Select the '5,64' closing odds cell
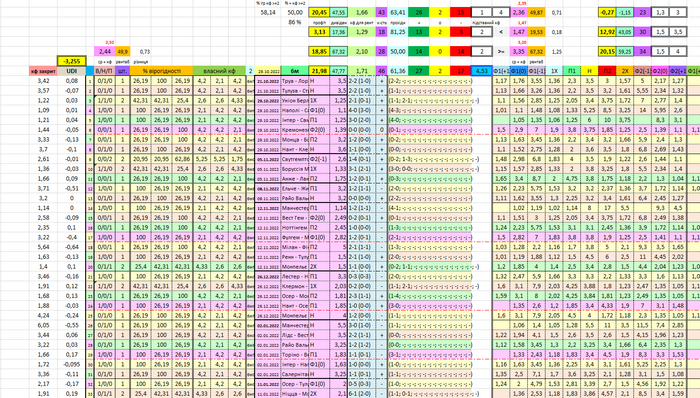 (43, 247)
